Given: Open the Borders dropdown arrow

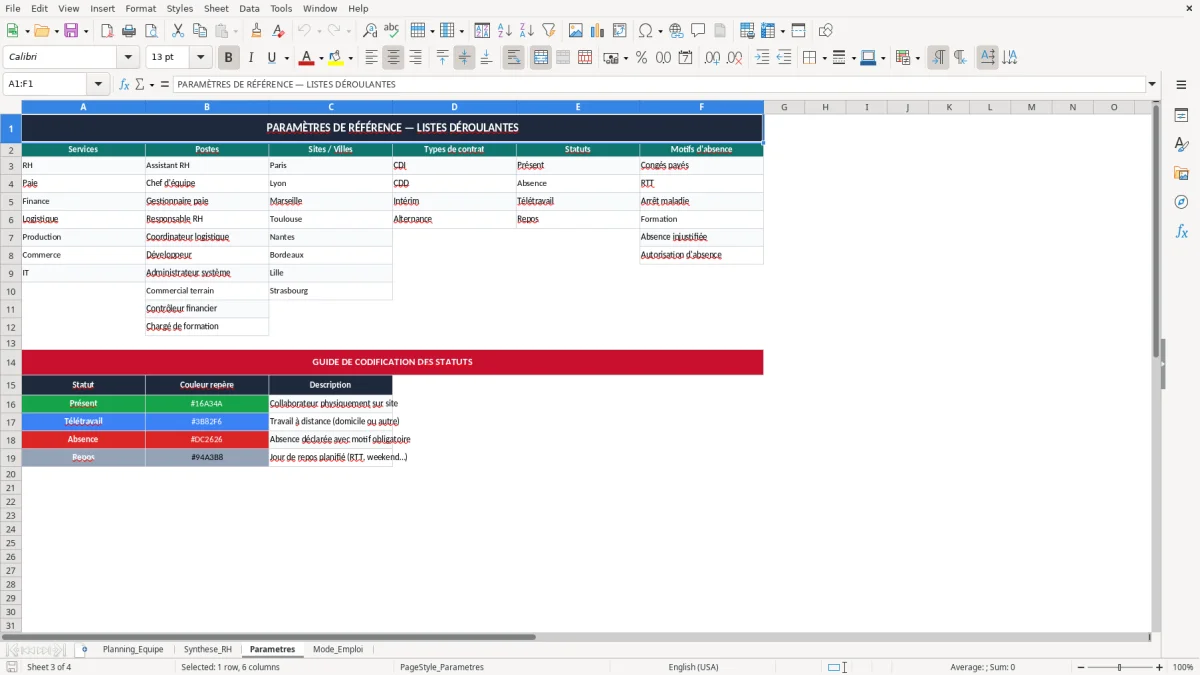Looking at the screenshot, I should click(824, 58).
